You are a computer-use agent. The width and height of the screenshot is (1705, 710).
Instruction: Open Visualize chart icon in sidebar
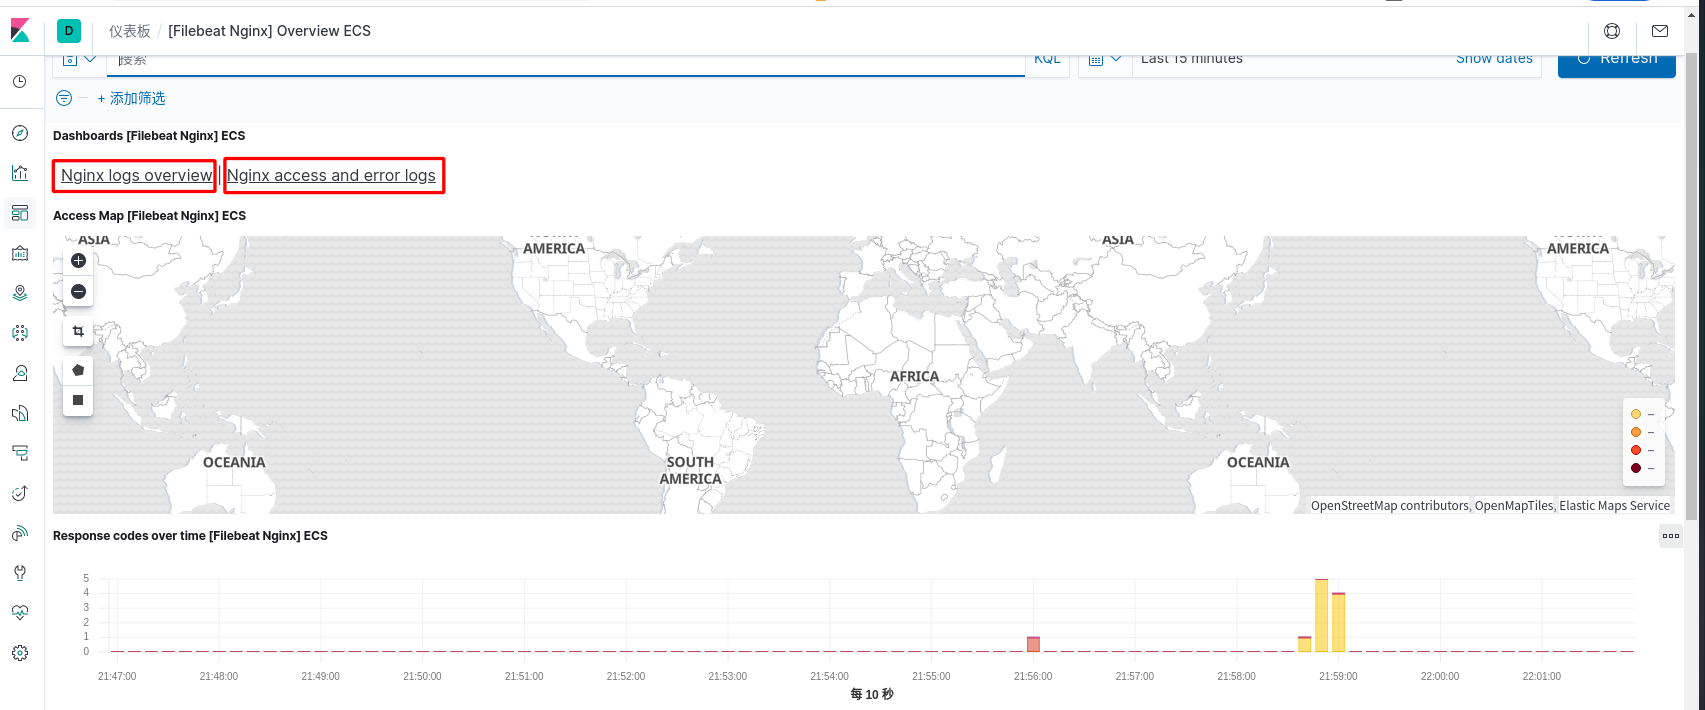pyautogui.click(x=20, y=173)
